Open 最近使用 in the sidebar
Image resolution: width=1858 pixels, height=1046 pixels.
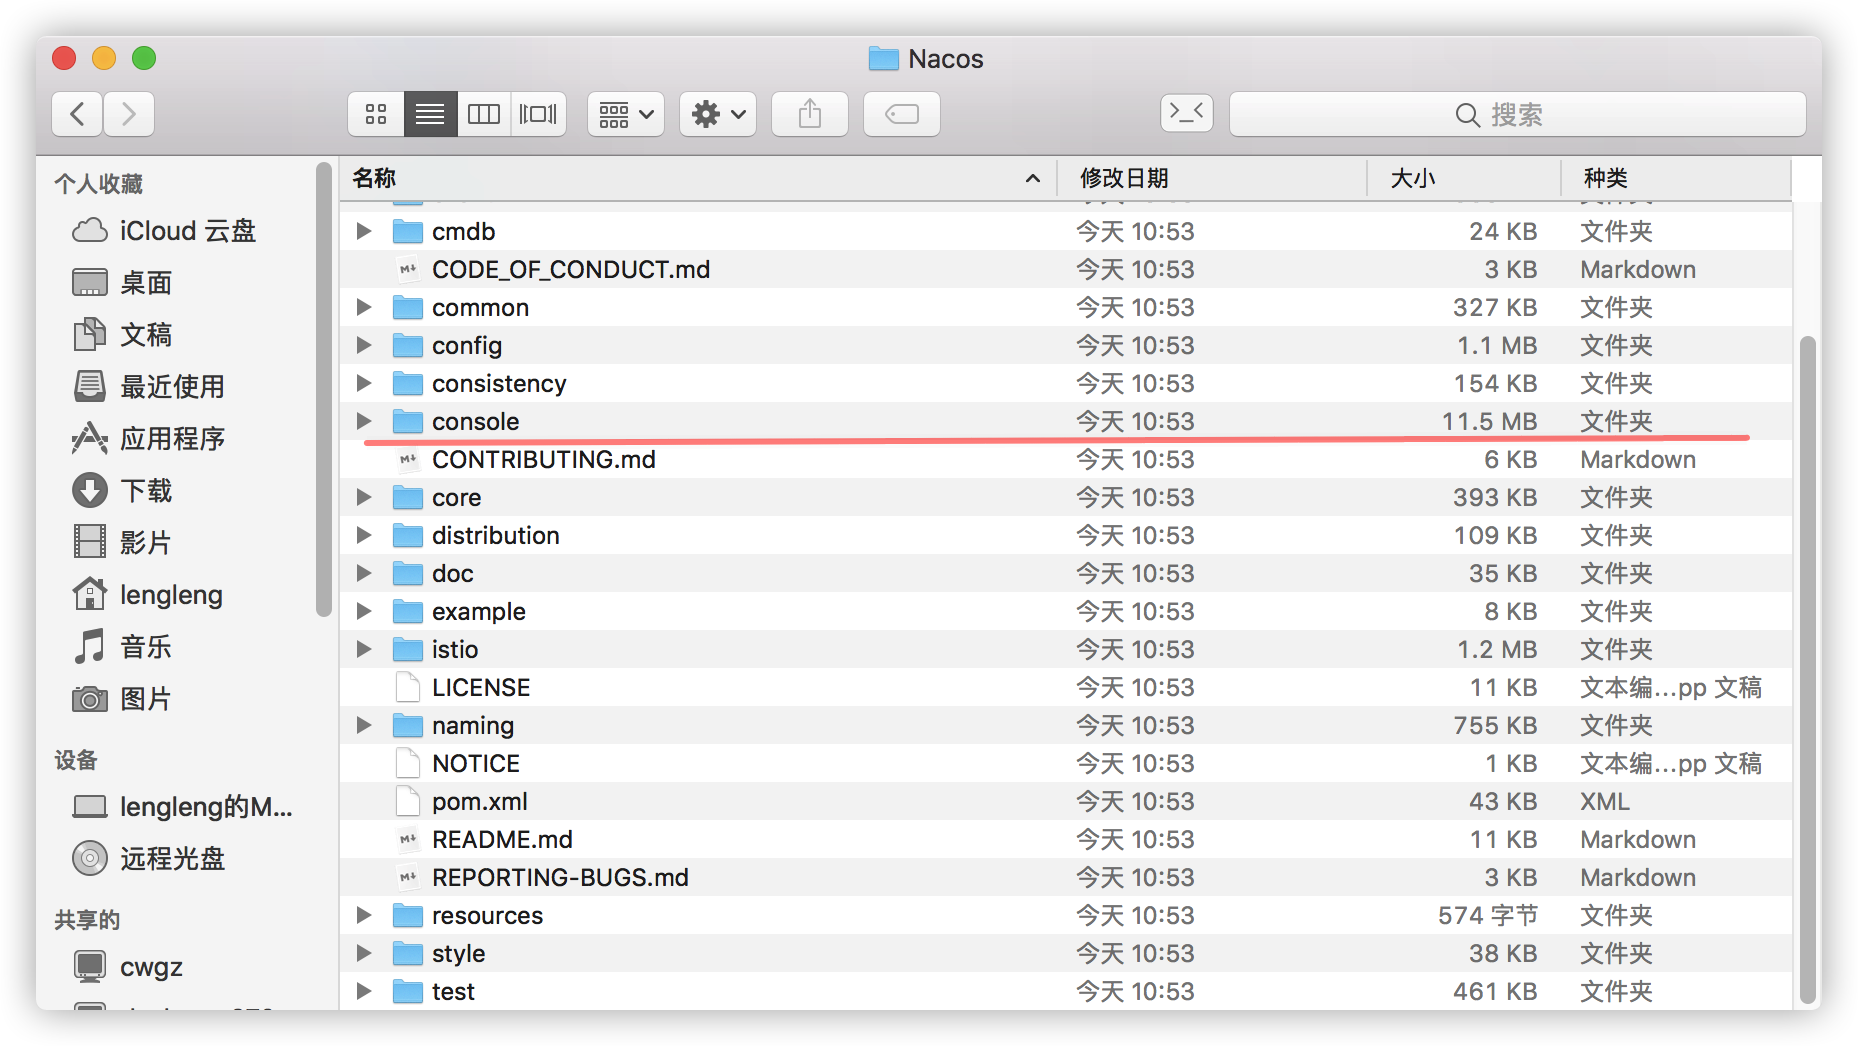pyautogui.click(x=148, y=387)
